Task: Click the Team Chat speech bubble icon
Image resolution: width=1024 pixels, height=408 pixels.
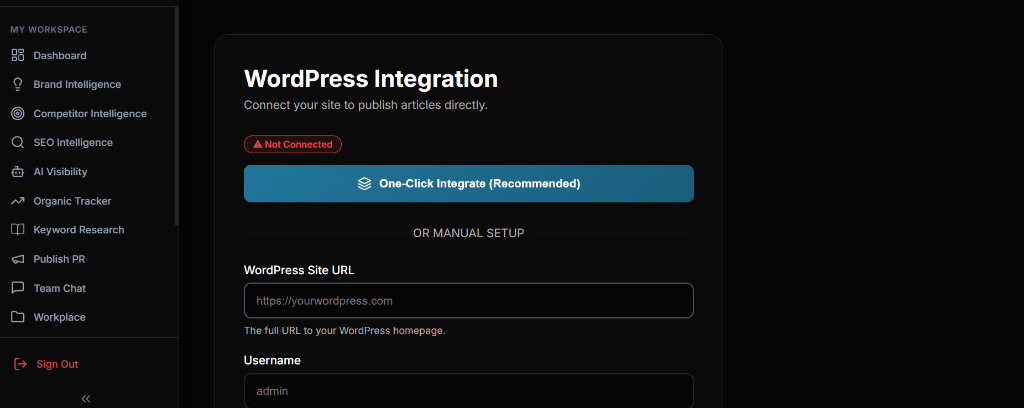Action: click(18, 288)
